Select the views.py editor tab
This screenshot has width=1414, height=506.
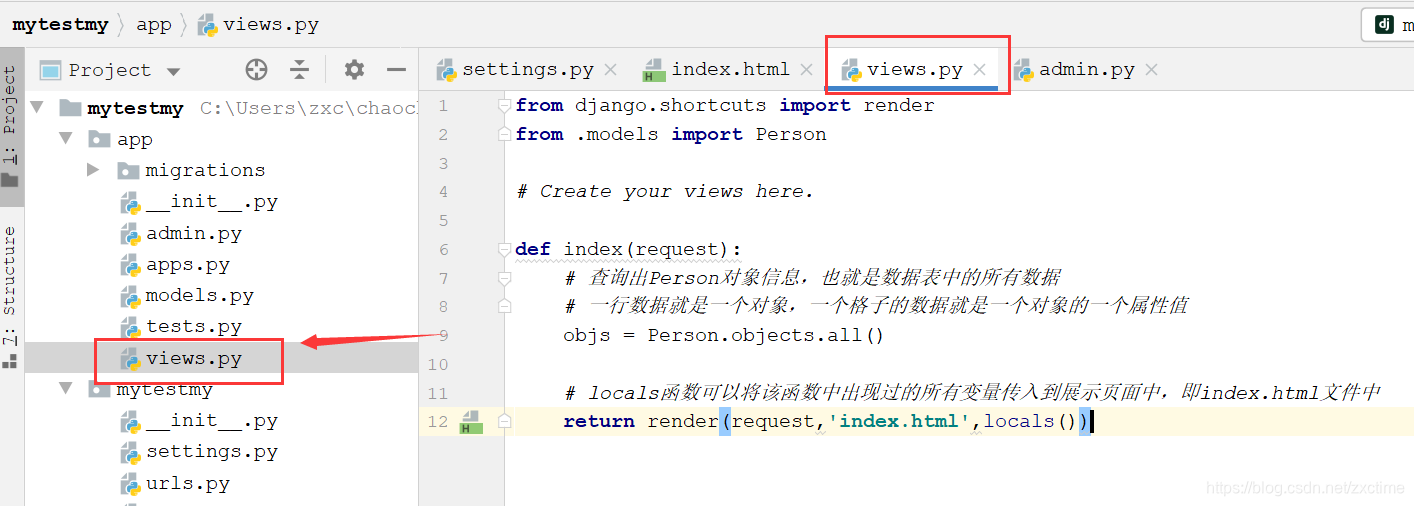pyautogui.click(x=914, y=70)
